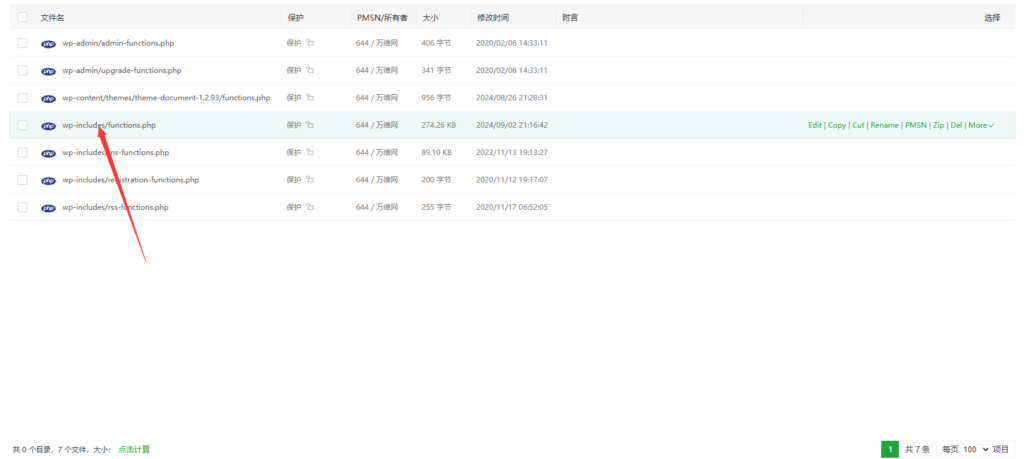Image resolution: width=1024 pixels, height=459 pixels.
Task: Click Cut for wp-includes/functions.php
Action: (x=858, y=125)
